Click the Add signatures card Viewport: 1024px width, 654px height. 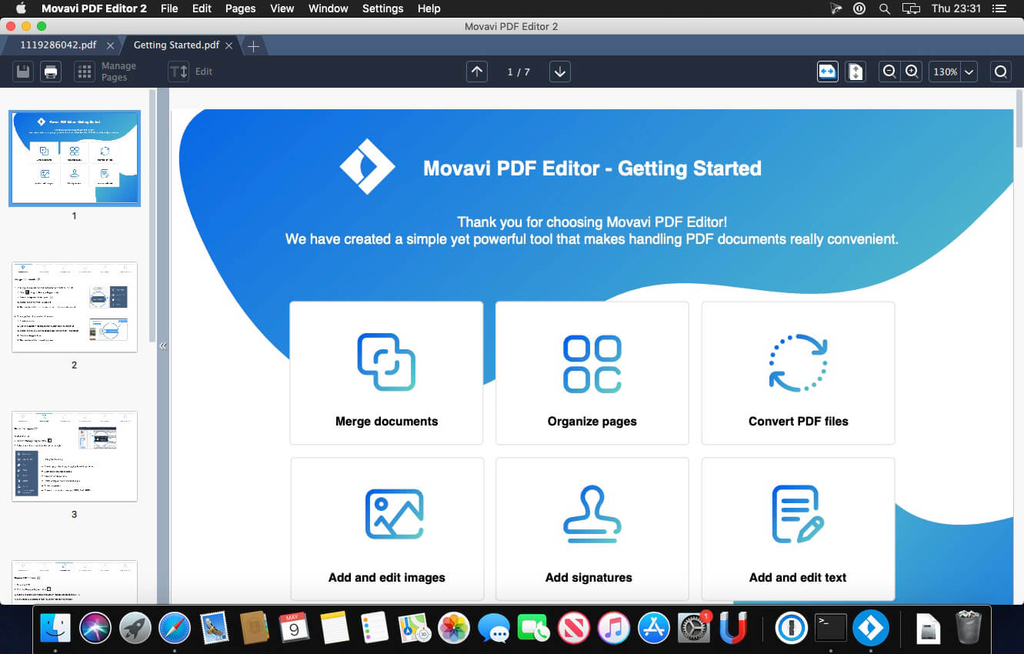[592, 529]
